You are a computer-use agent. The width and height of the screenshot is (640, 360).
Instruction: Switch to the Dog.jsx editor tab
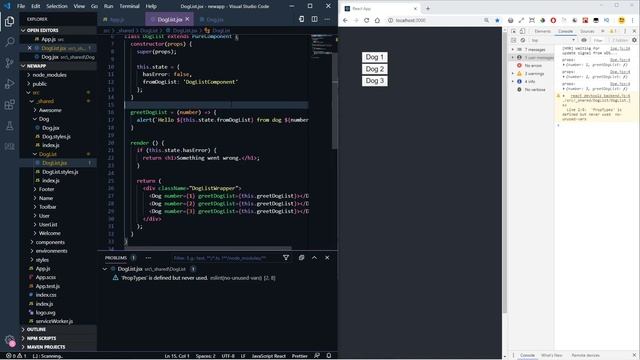[214, 20]
